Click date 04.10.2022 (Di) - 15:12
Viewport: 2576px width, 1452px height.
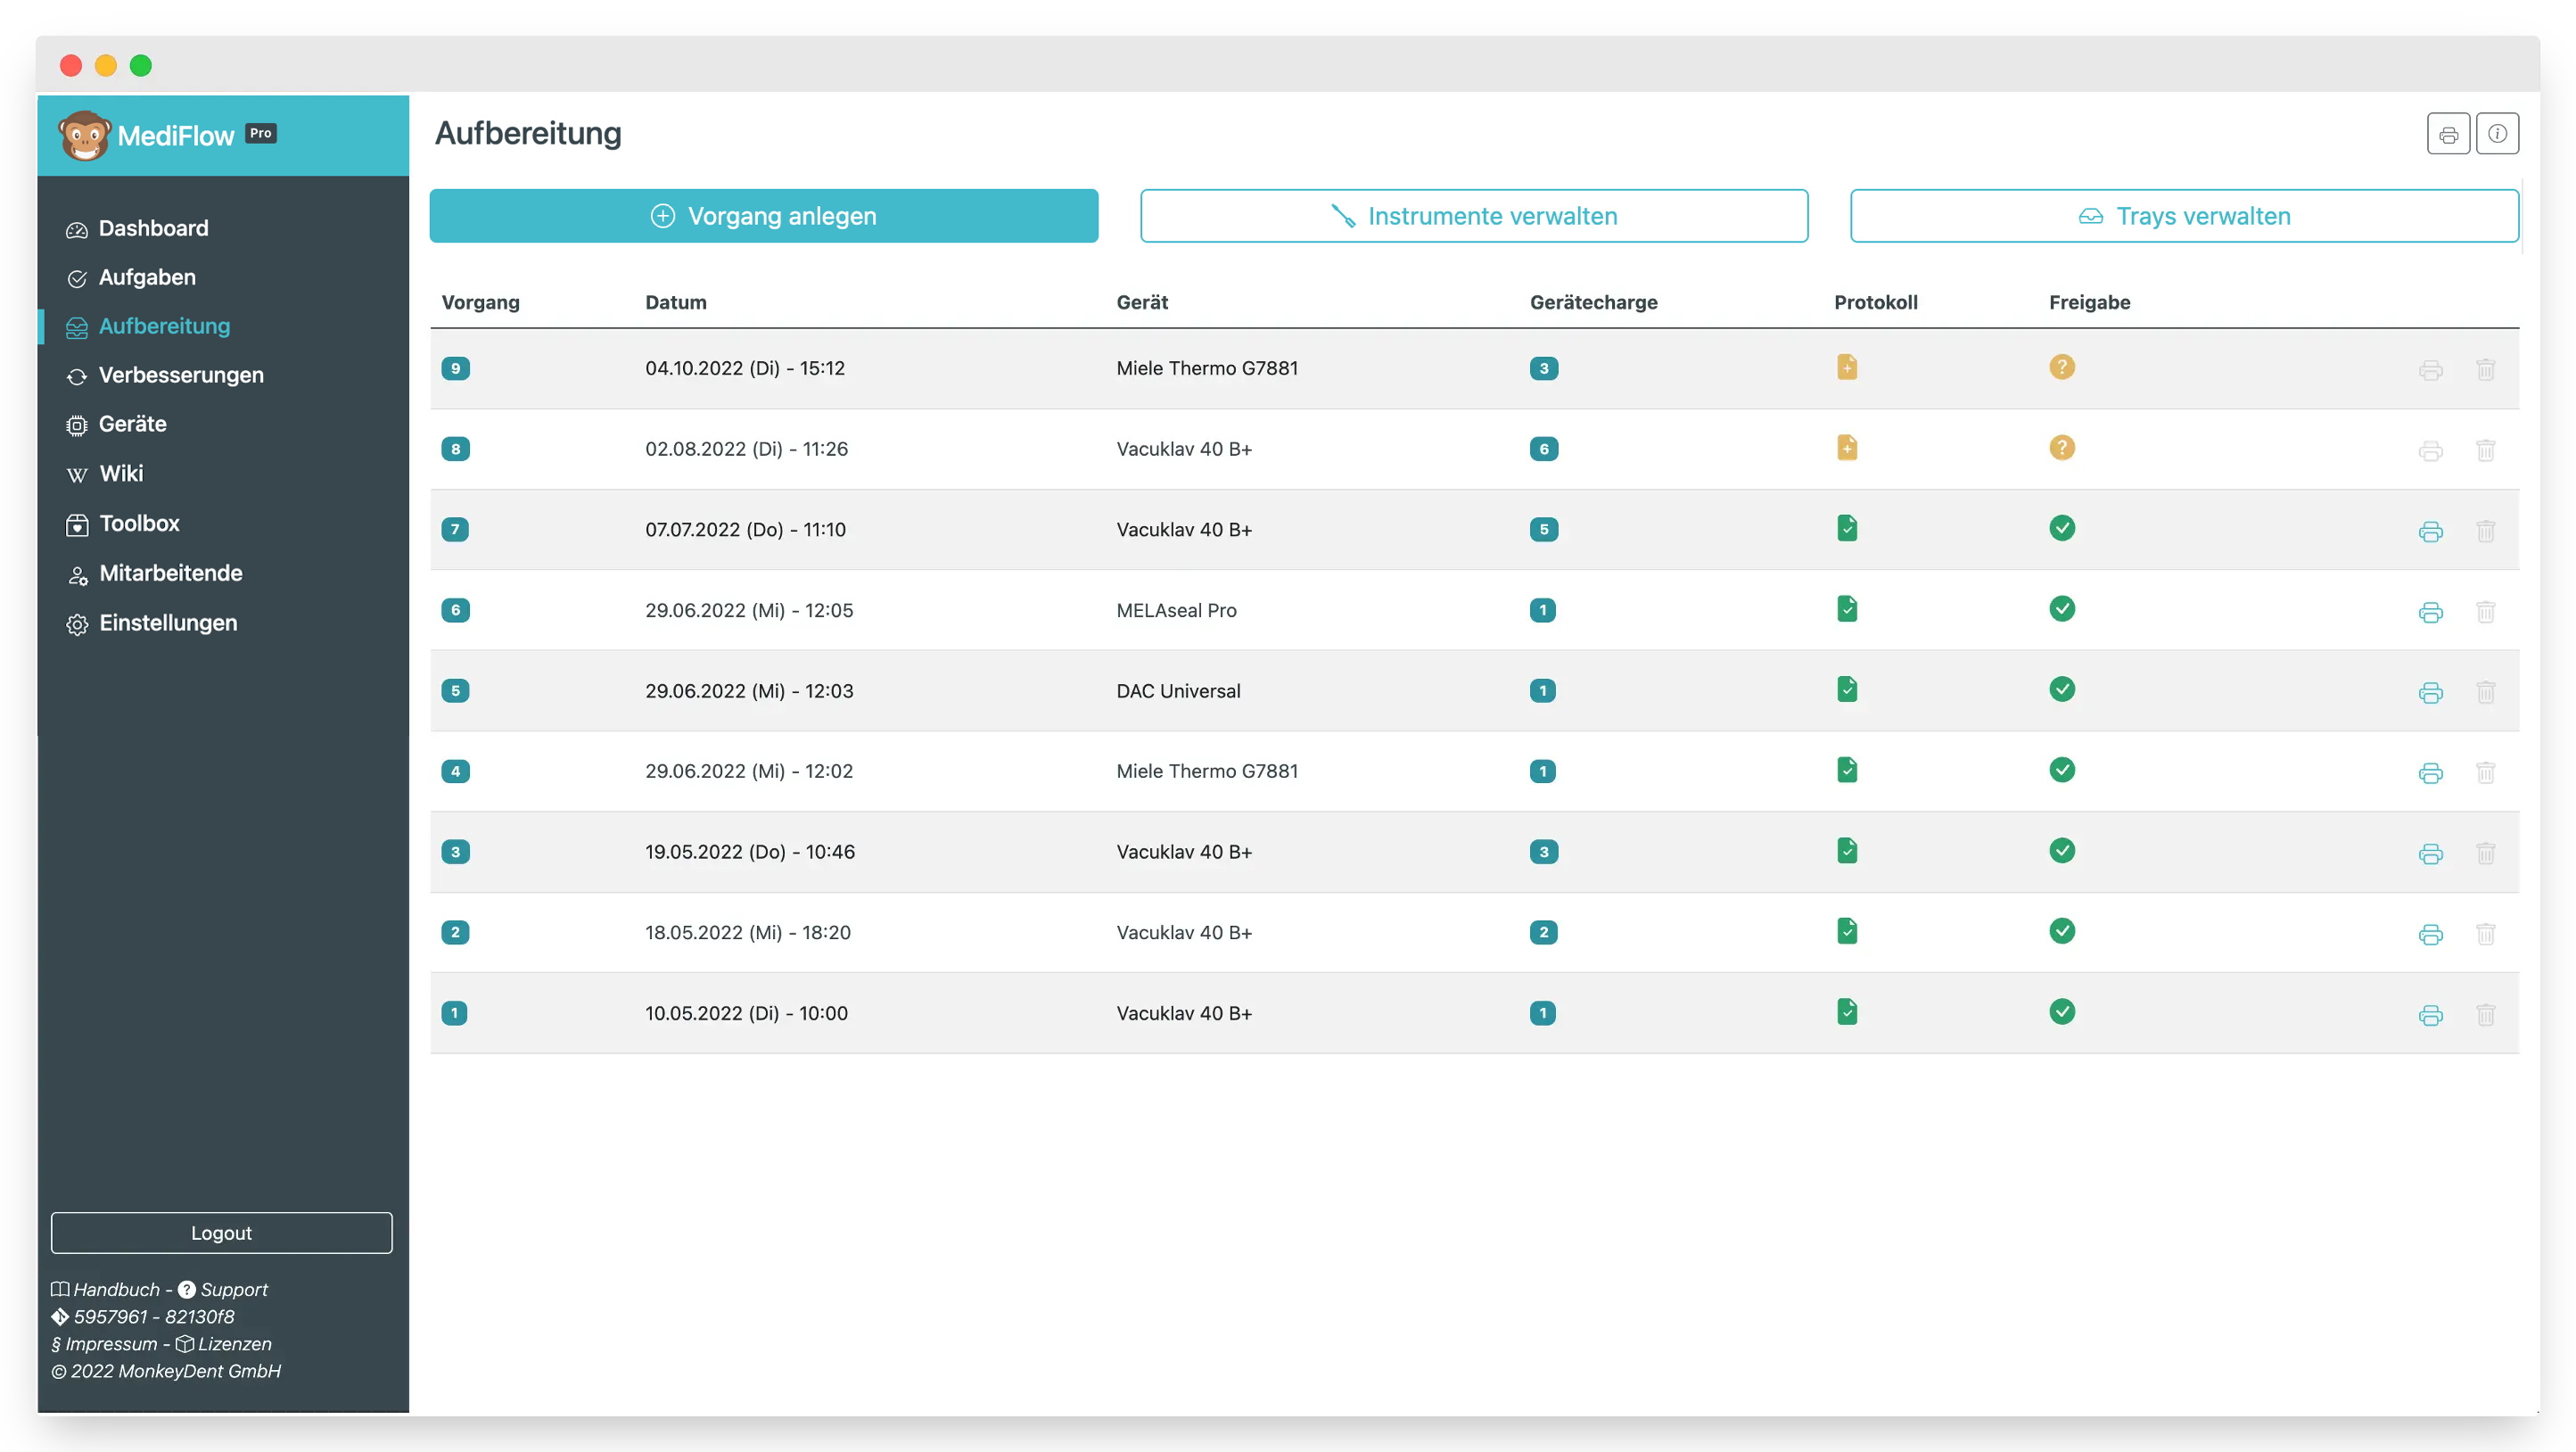745,368
